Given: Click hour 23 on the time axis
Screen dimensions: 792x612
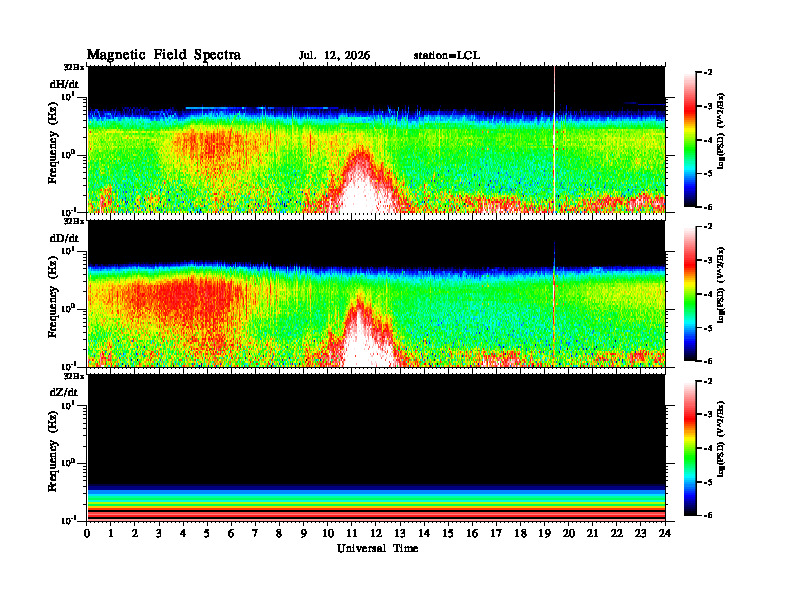Looking at the screenshot, I should click(641, 533).
